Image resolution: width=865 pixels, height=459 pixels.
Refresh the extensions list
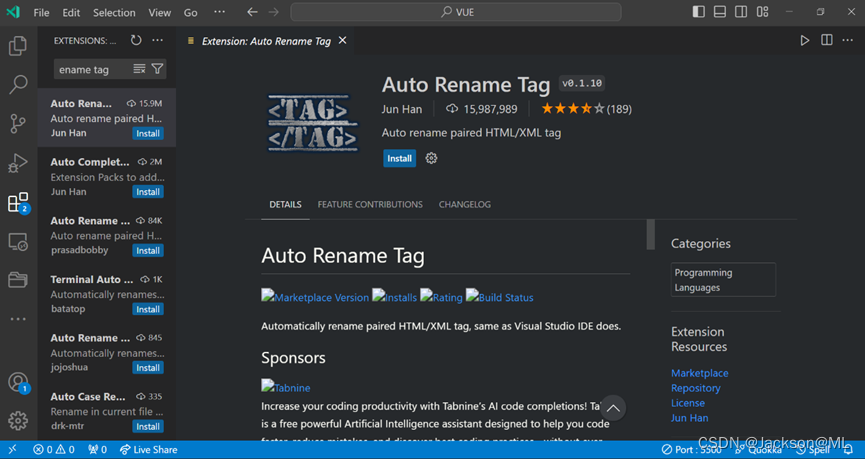pyautogui.click(x=136, y=40)
